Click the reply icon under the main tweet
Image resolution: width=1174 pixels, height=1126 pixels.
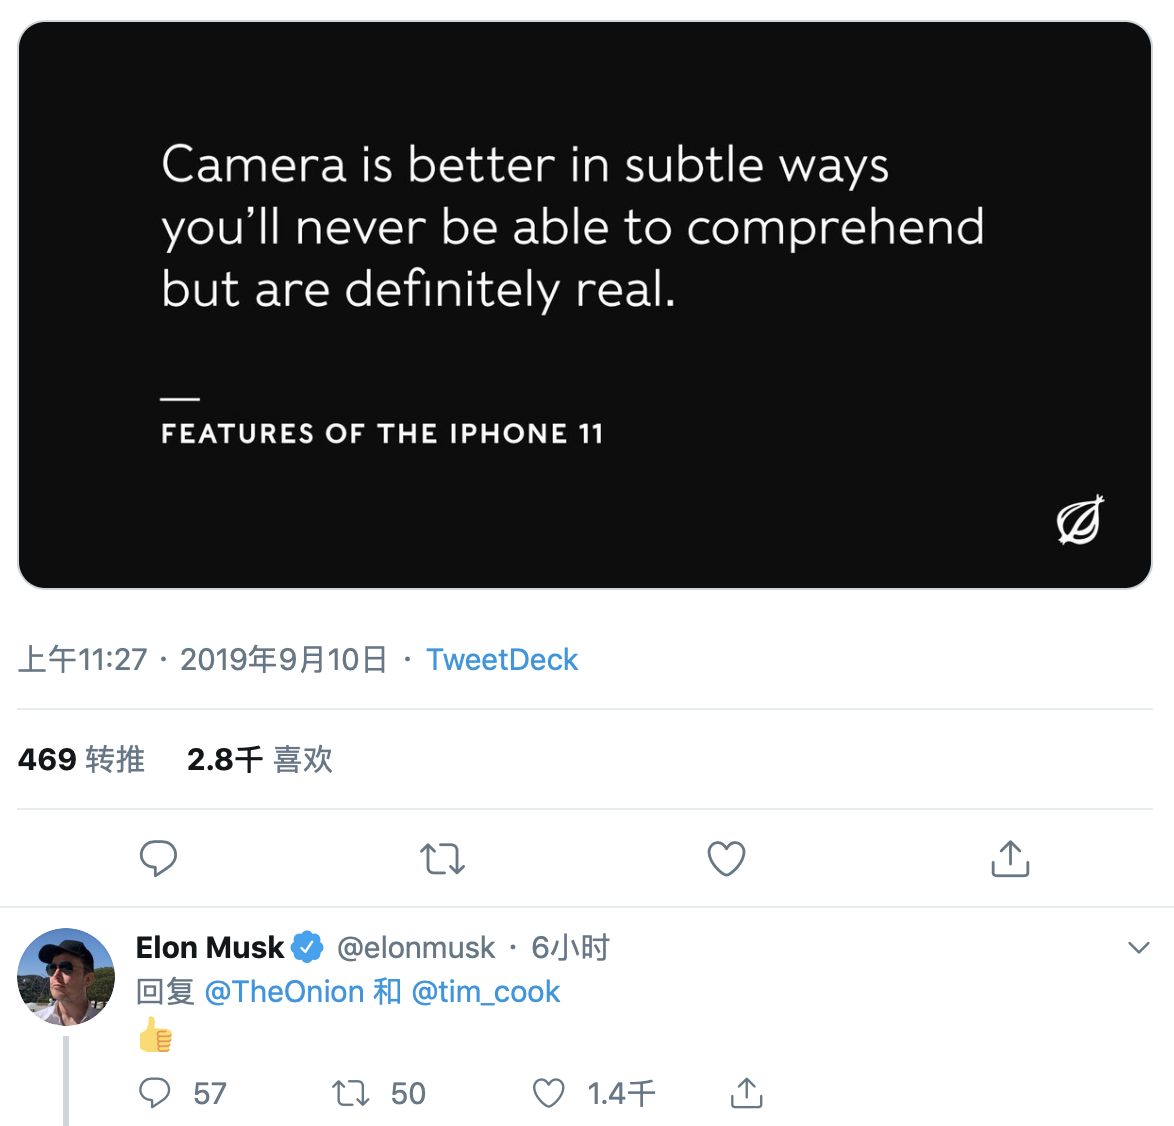coord(158,858)
